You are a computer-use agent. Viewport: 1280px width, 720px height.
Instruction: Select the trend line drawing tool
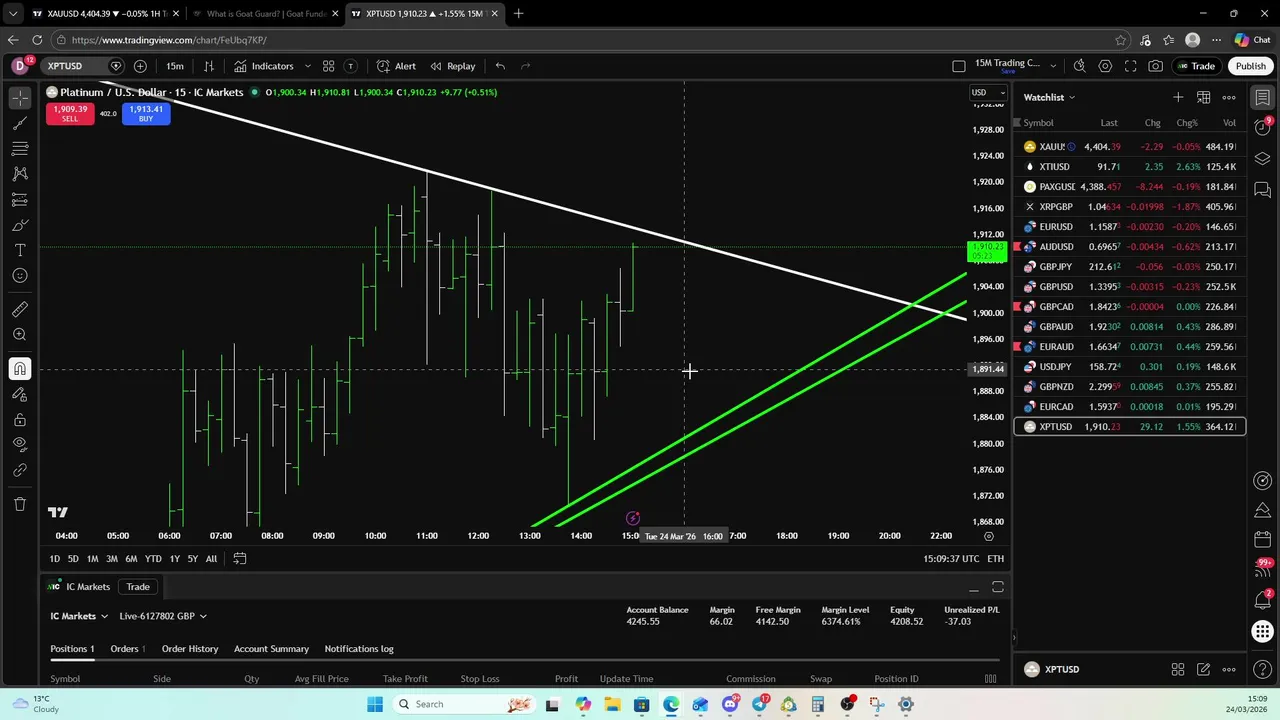coord(20,123)
